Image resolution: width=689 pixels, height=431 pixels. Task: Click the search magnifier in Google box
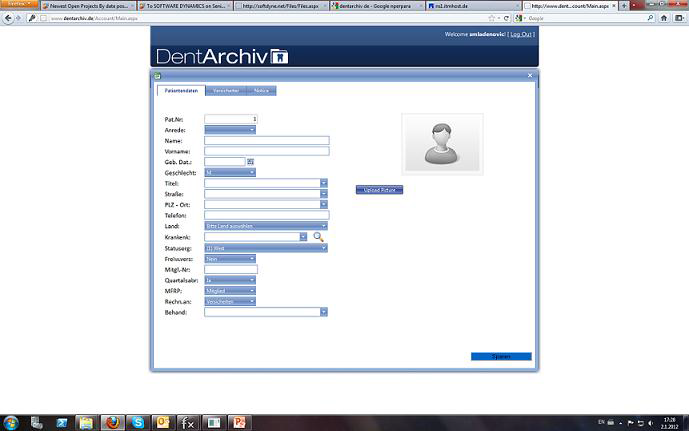point(650,18)
